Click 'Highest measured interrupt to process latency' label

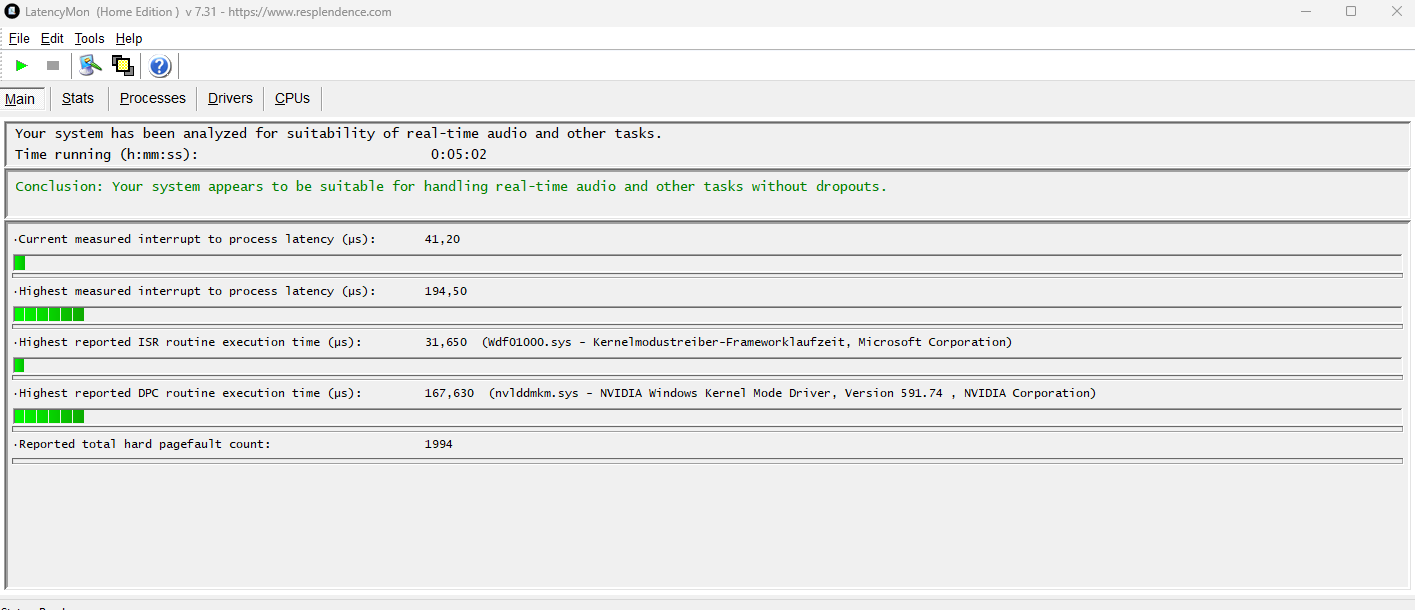(197, 291)
